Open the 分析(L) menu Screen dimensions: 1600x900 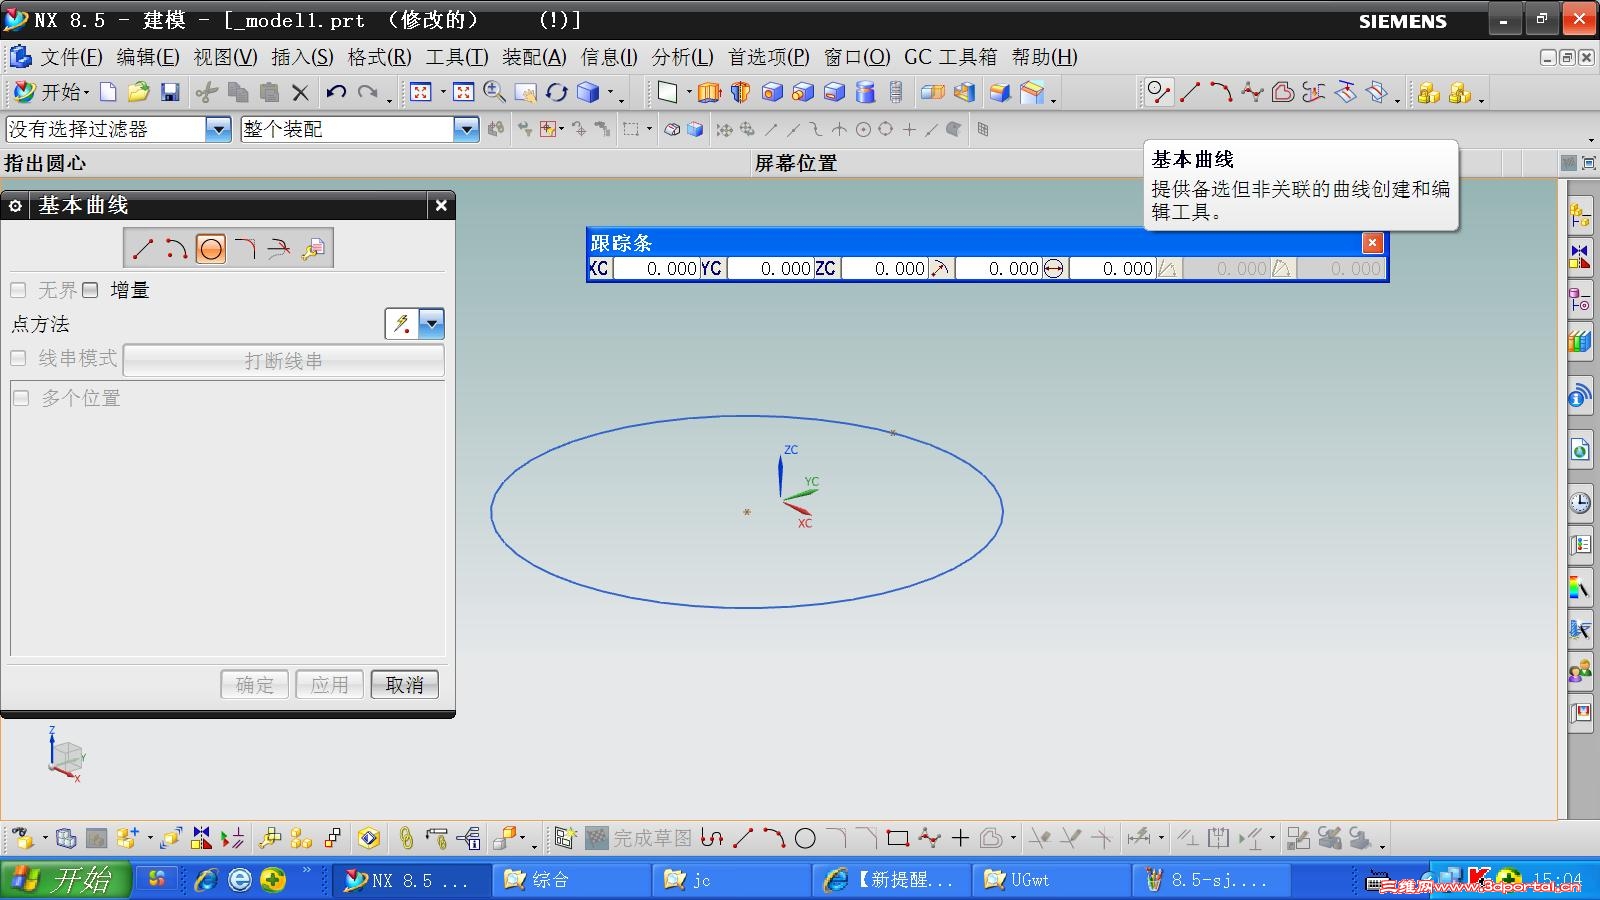pyautogui.click(x=683, y=57)
